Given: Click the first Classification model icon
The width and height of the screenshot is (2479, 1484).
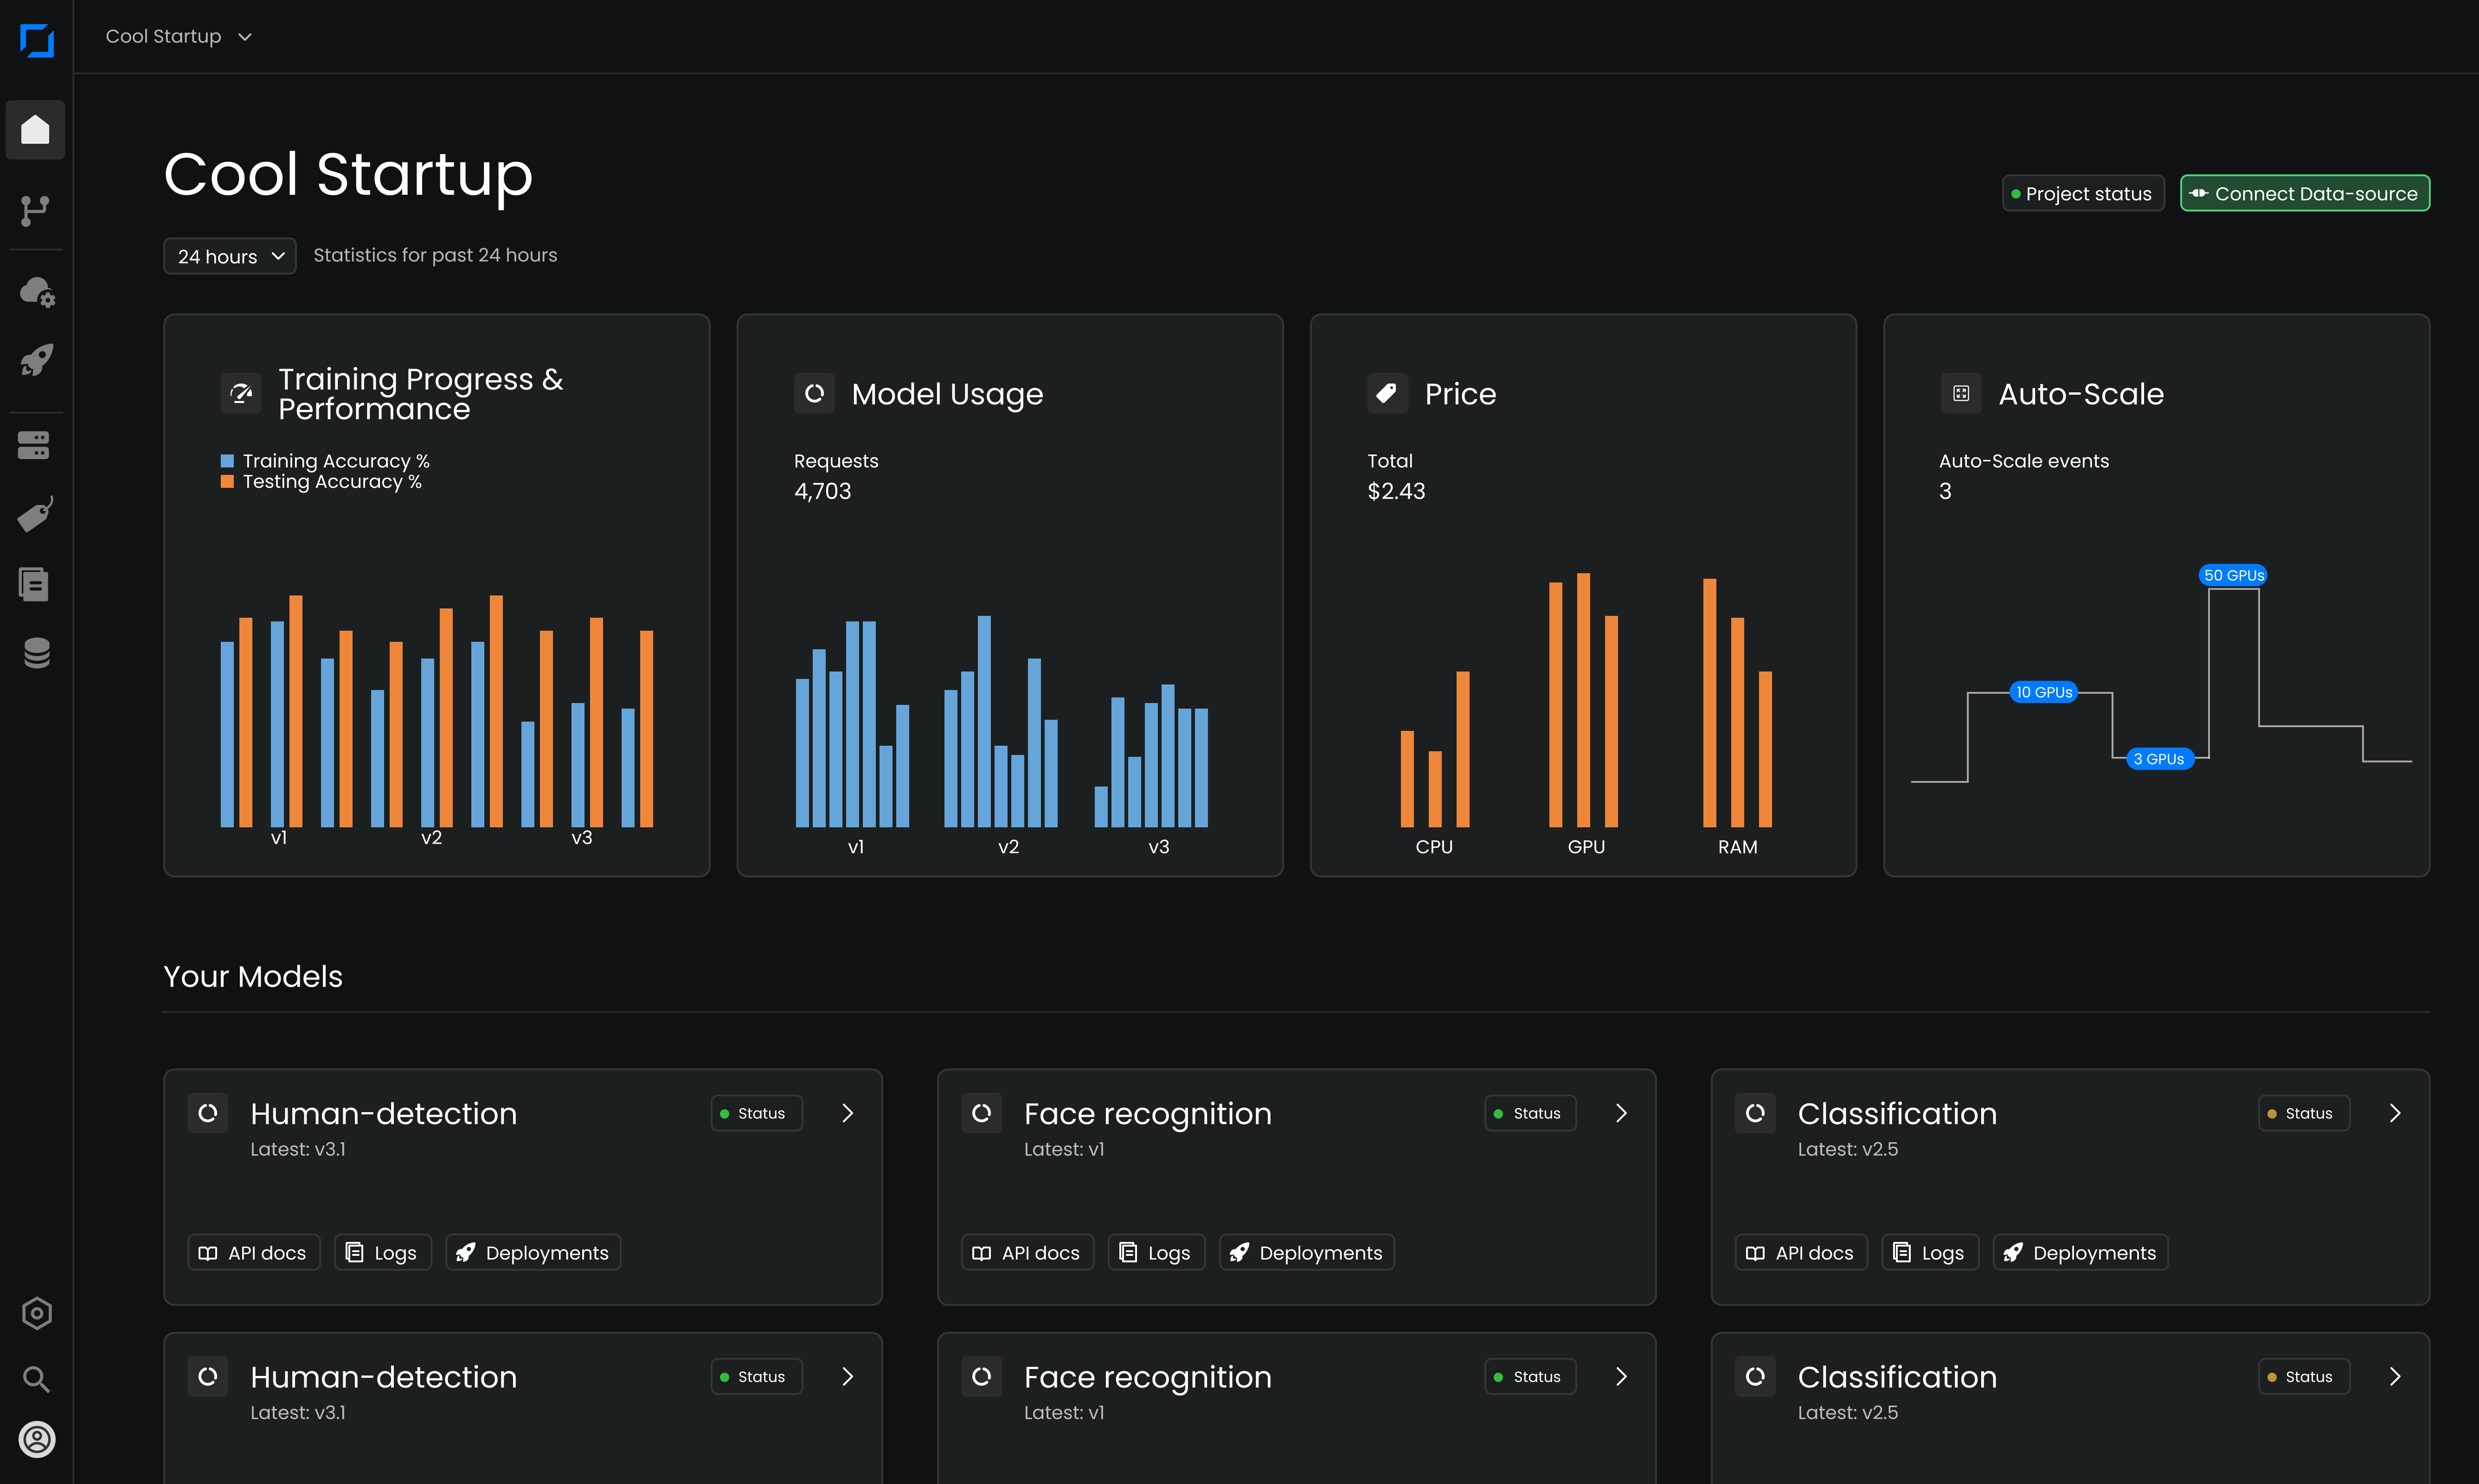Looking at the screenshot, I should pyautogui.click(x=1755, y=1113).
